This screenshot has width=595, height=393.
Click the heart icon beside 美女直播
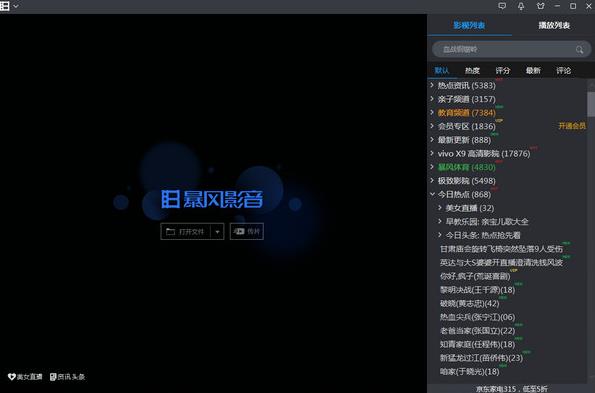coord(12,377)
